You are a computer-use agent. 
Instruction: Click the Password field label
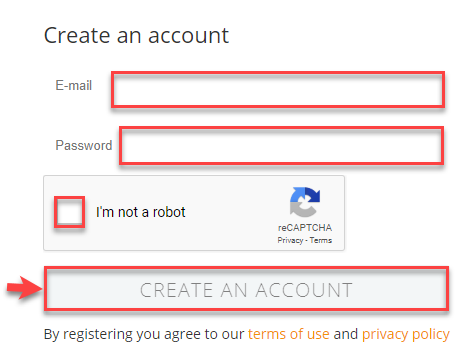[84, 145]
